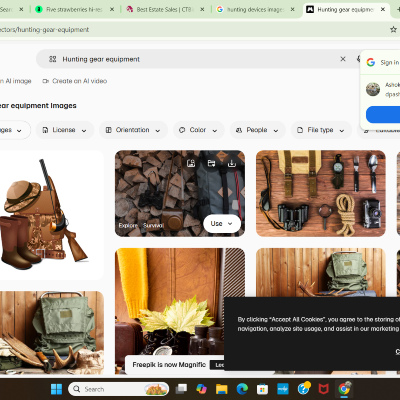
Task: Save the firewood image to collection
Action: [211, 163]
